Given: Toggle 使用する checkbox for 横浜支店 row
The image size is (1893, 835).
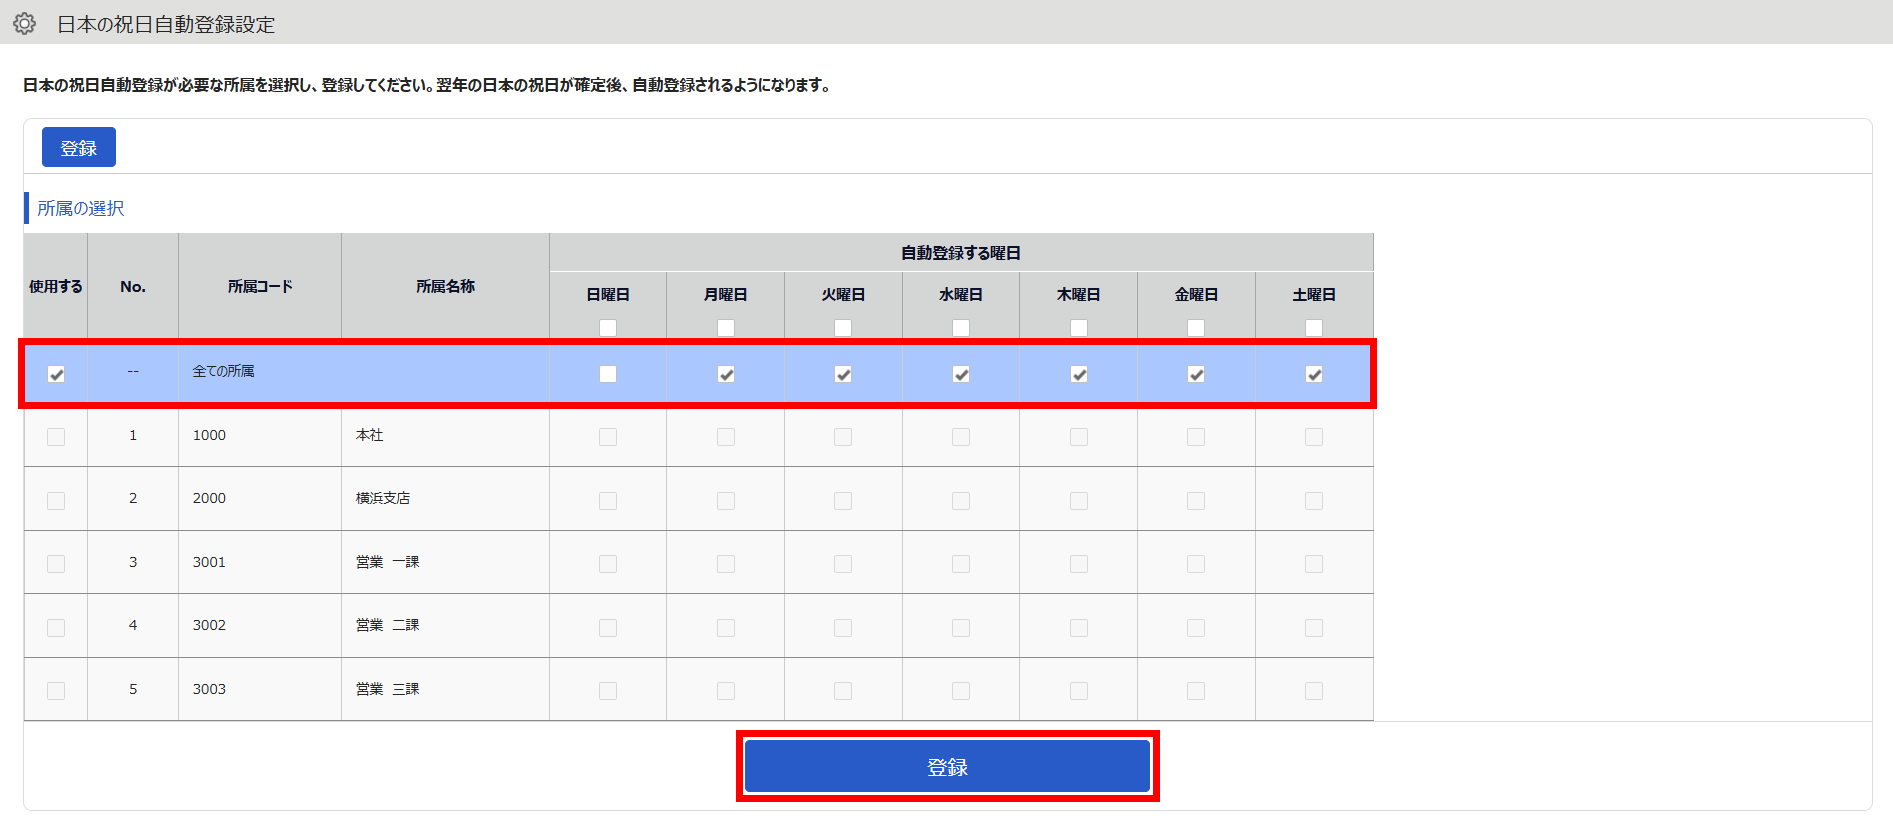Looking at the screenshot, I should [56, 500].
